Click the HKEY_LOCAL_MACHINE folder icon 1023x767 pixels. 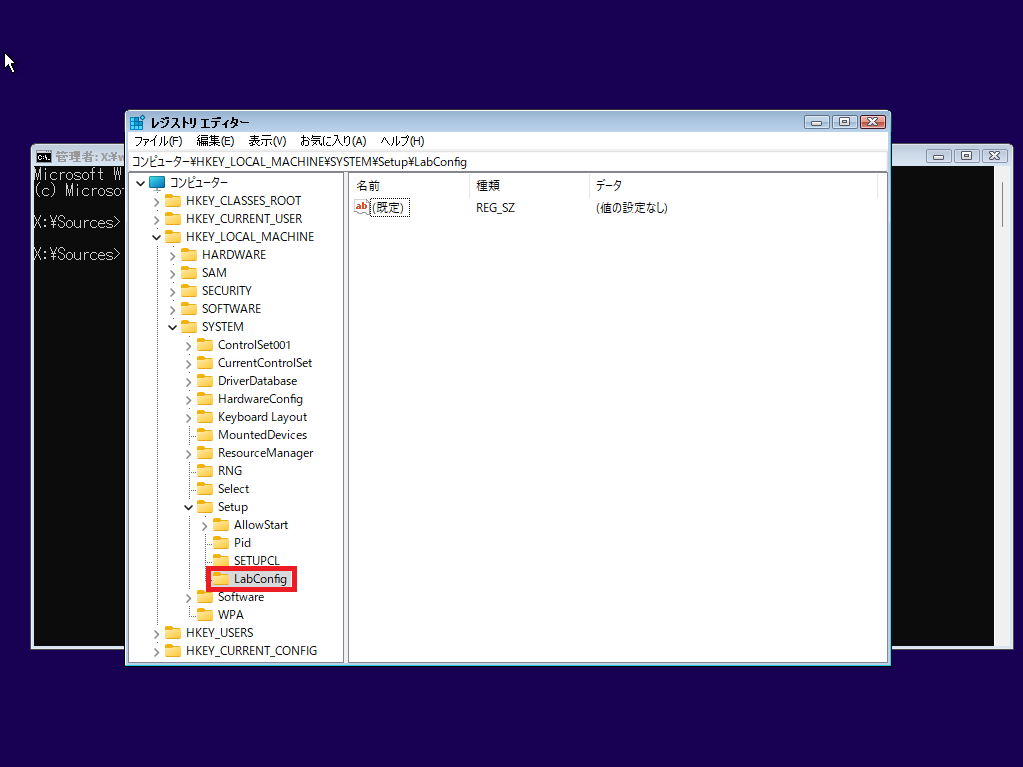click(173, 236)
